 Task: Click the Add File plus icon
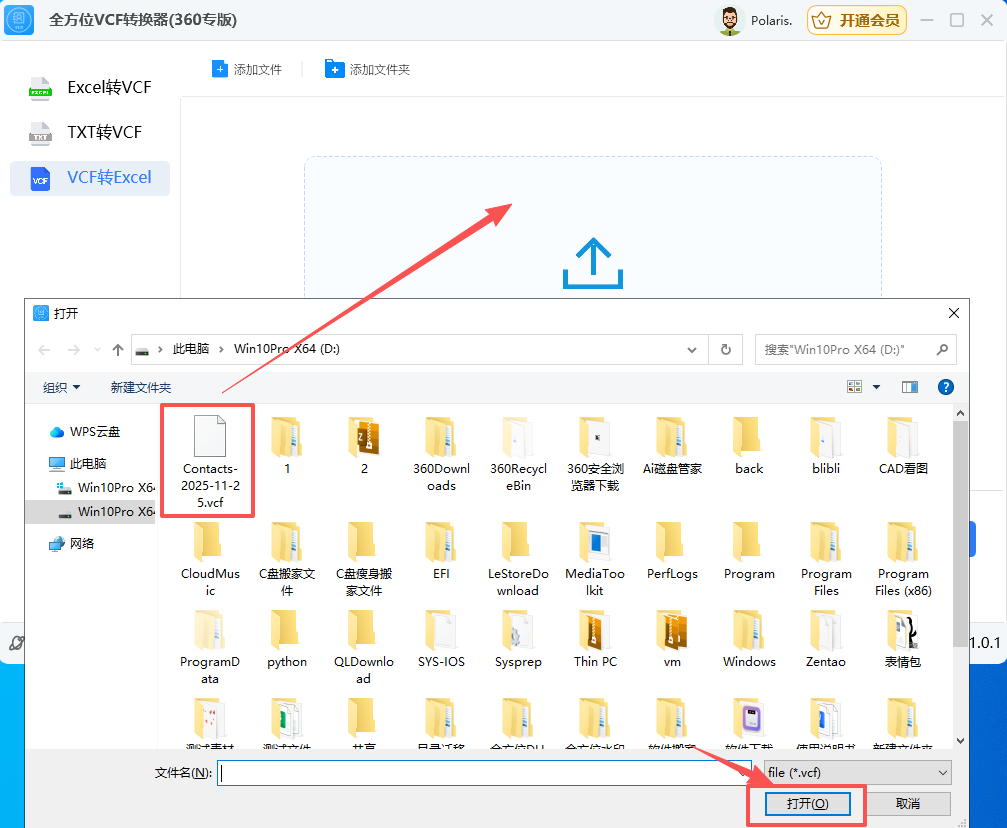point(220,69)
